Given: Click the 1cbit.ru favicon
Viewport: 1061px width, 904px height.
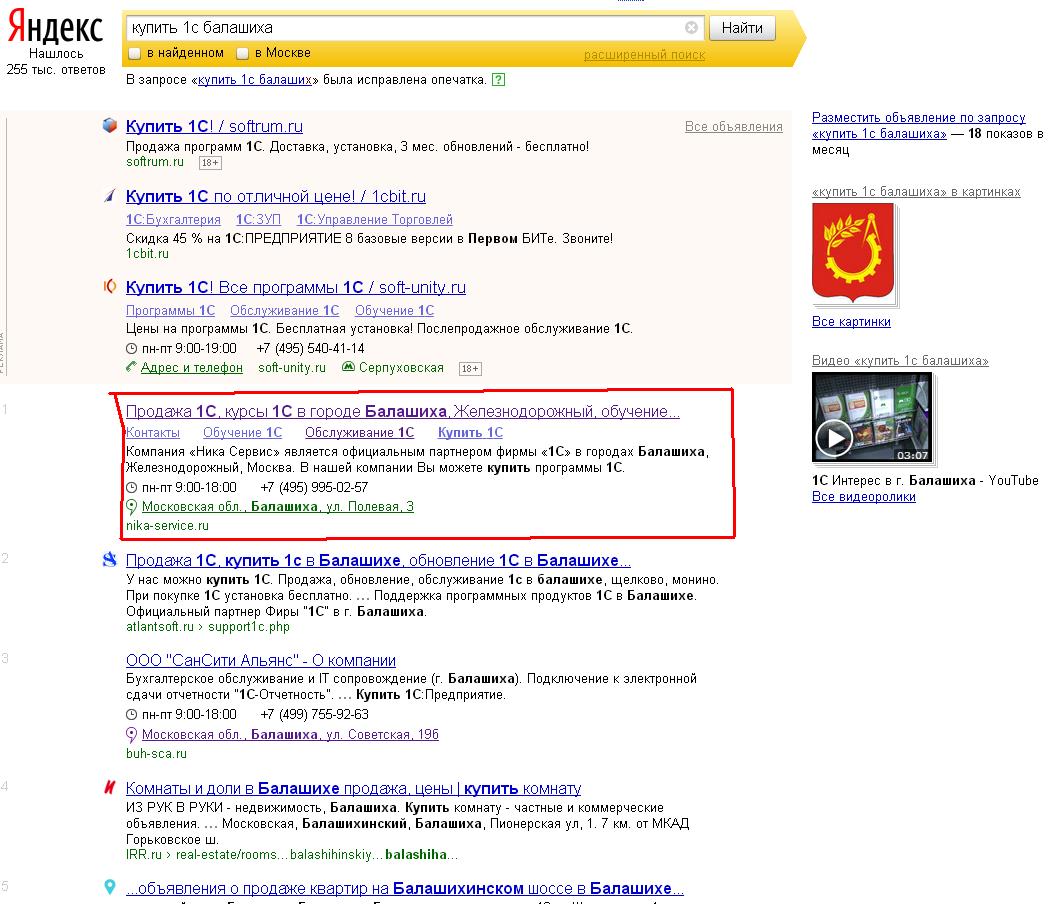Looking at the screenshot, I should click(110, 196).
